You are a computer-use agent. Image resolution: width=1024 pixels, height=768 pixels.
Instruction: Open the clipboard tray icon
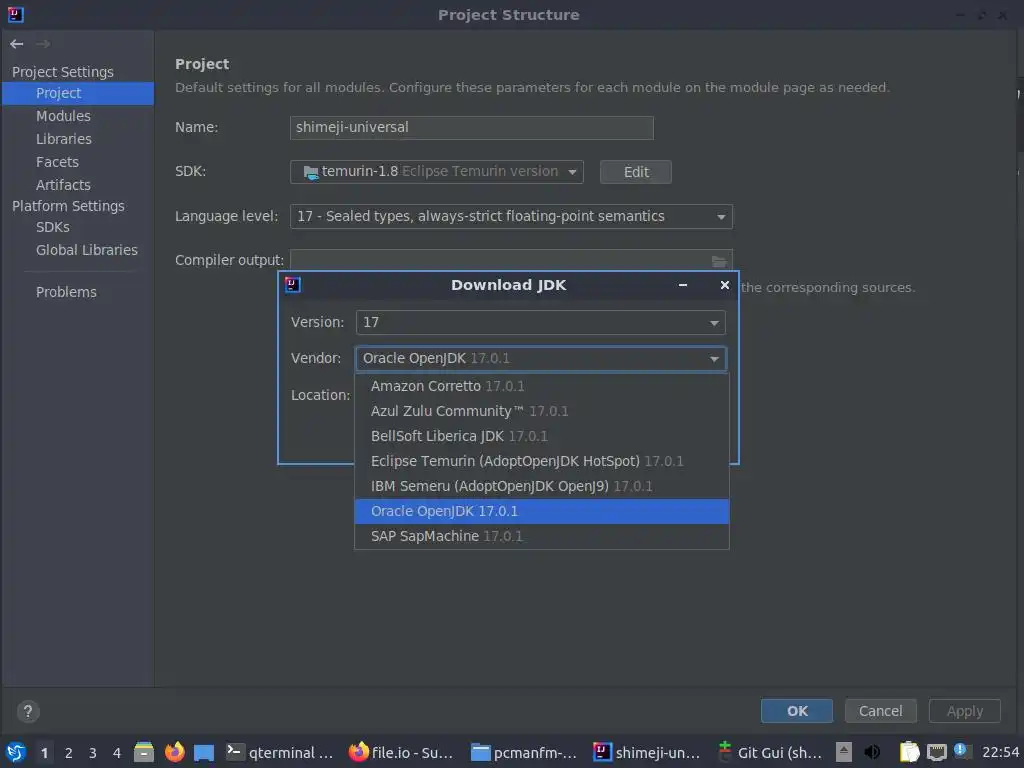pos(909,752)
